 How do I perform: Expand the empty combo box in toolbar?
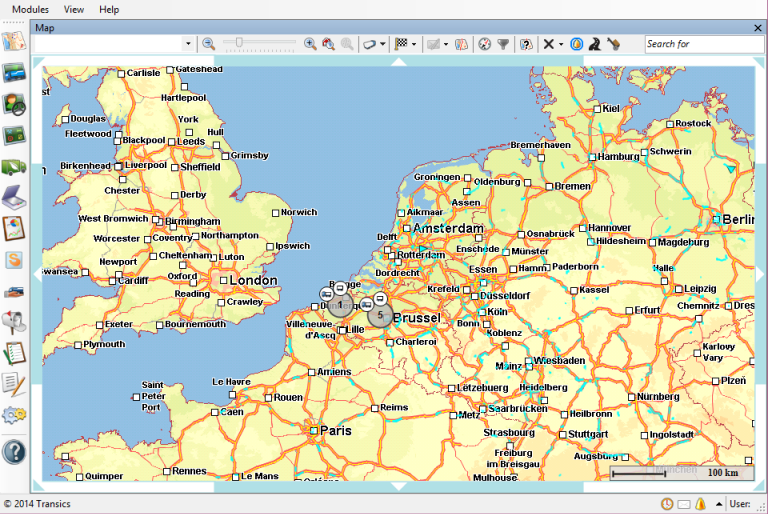pos(187,44)
